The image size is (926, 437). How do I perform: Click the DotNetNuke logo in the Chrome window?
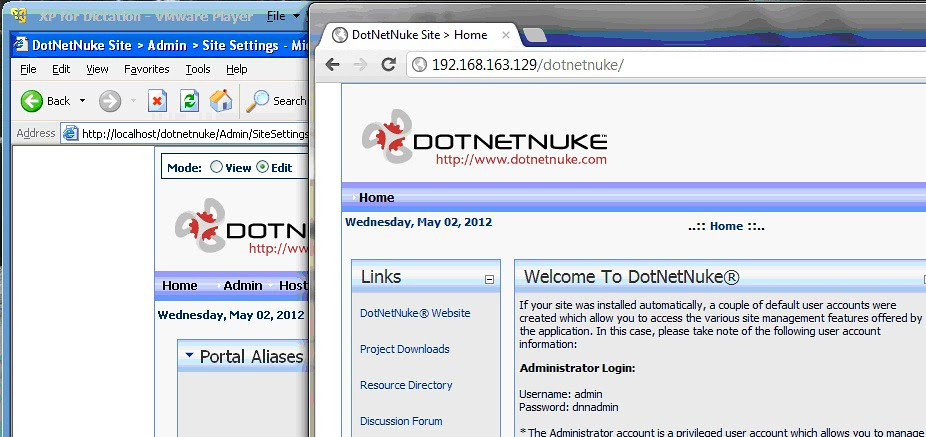click(x=484, y=137)
